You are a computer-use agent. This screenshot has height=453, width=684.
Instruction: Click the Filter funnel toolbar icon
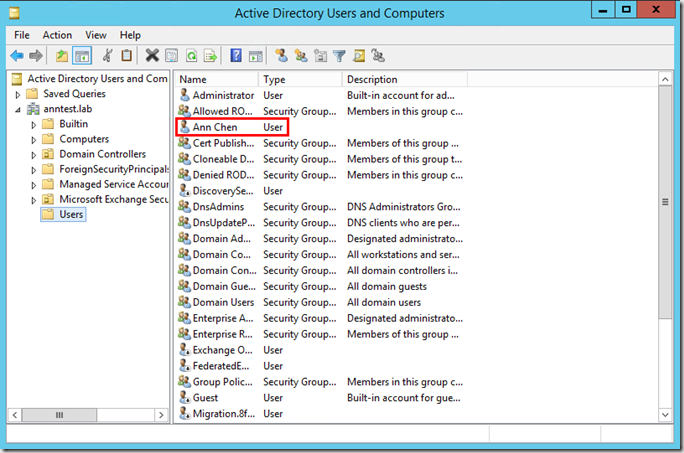(339, 56)
